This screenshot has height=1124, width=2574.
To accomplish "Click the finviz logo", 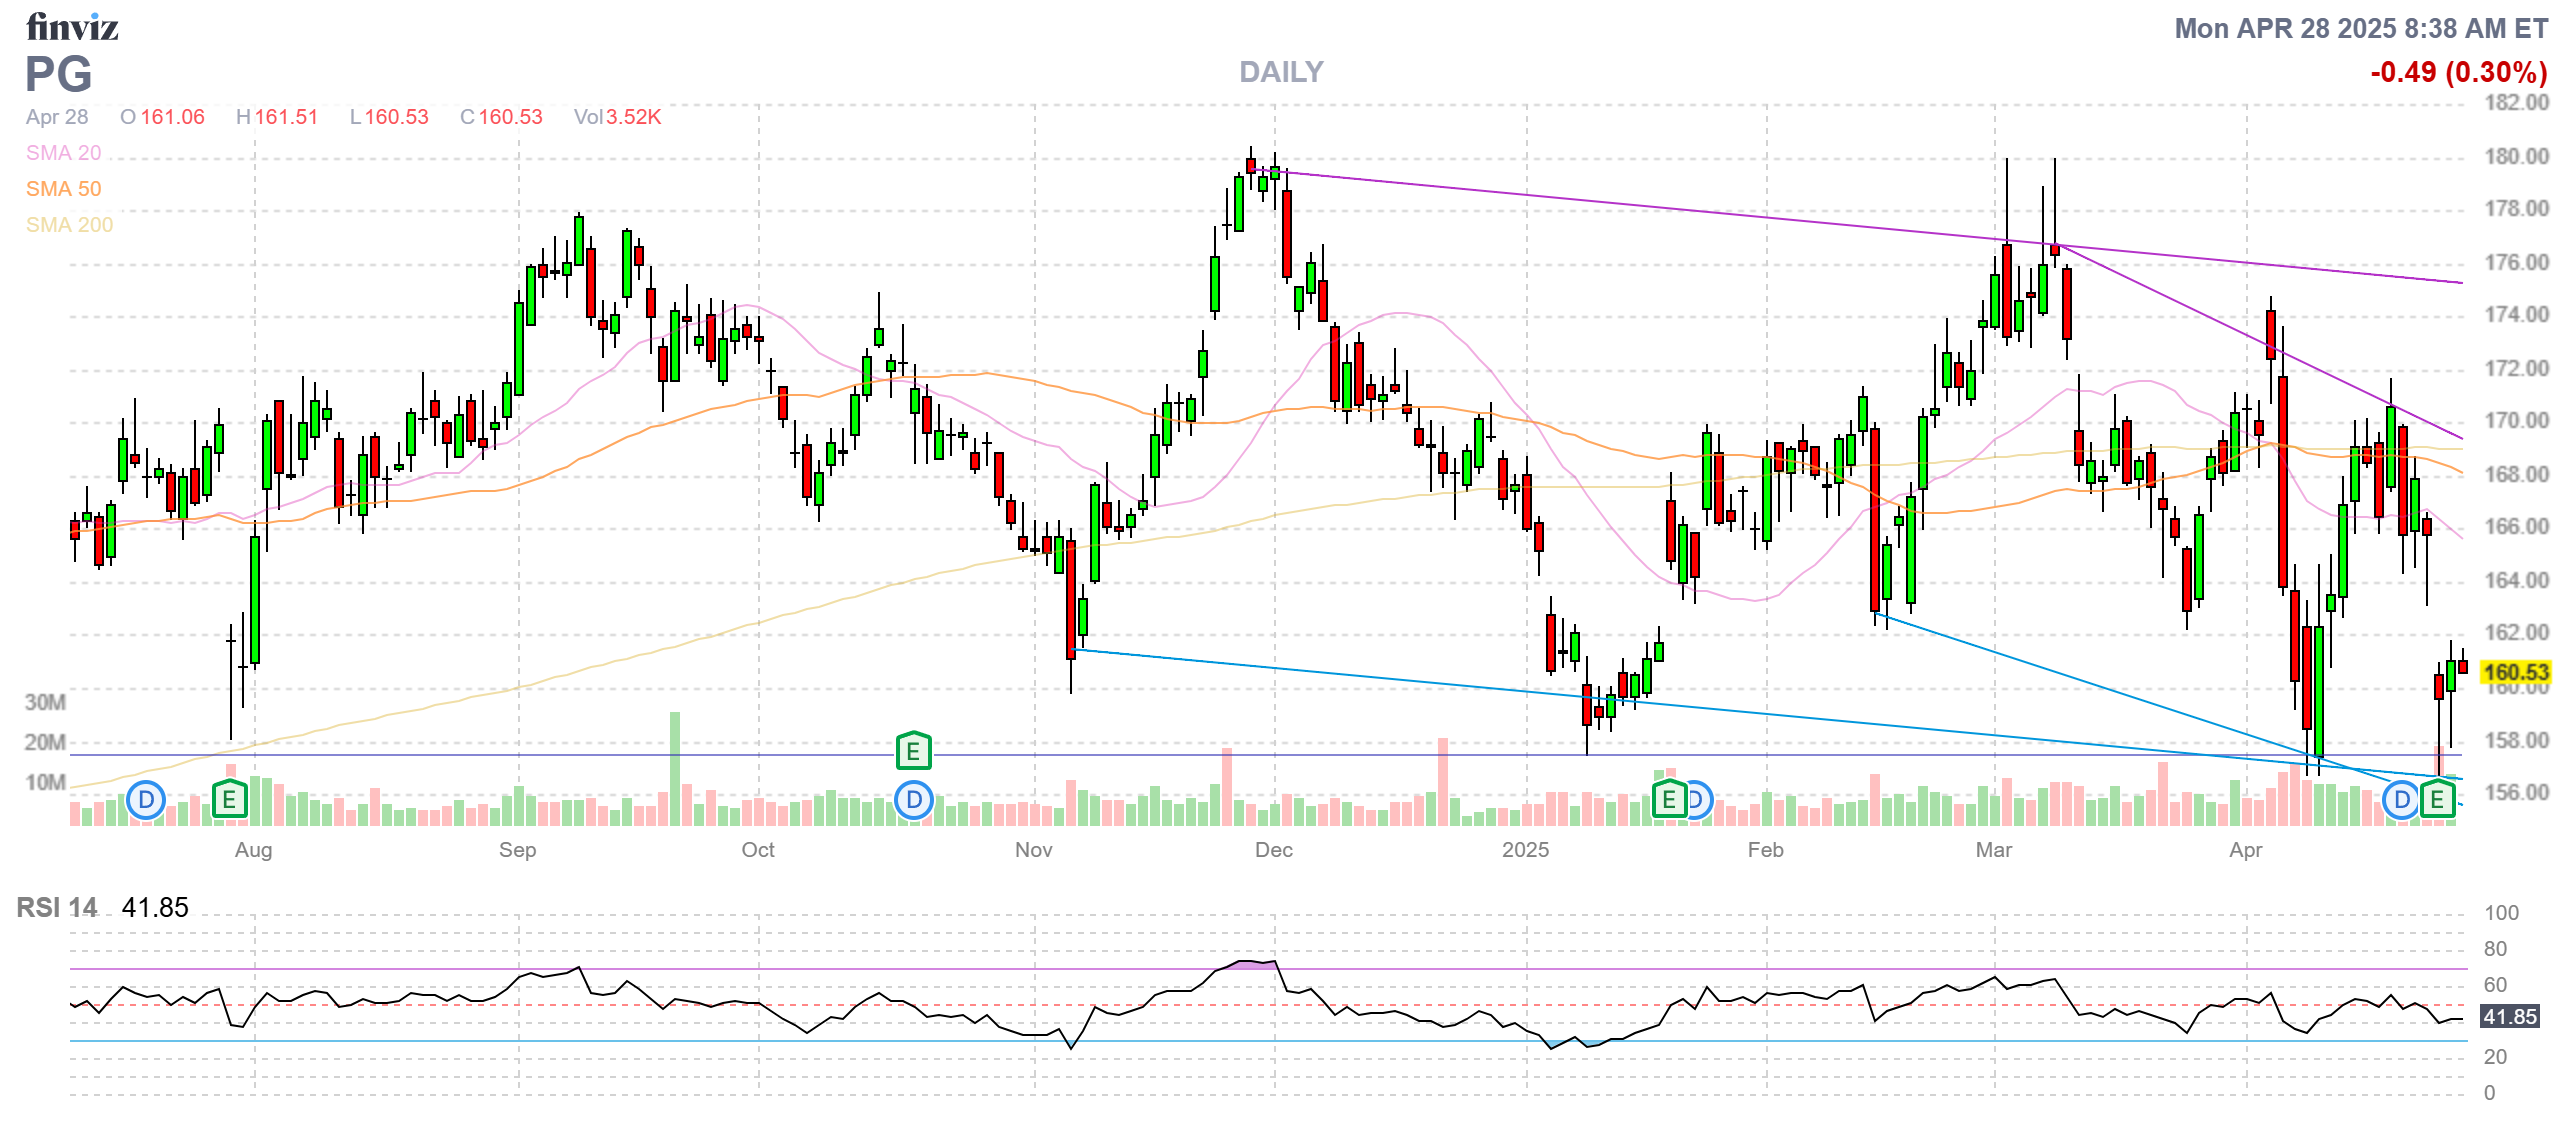I will [x=72, y=27].
